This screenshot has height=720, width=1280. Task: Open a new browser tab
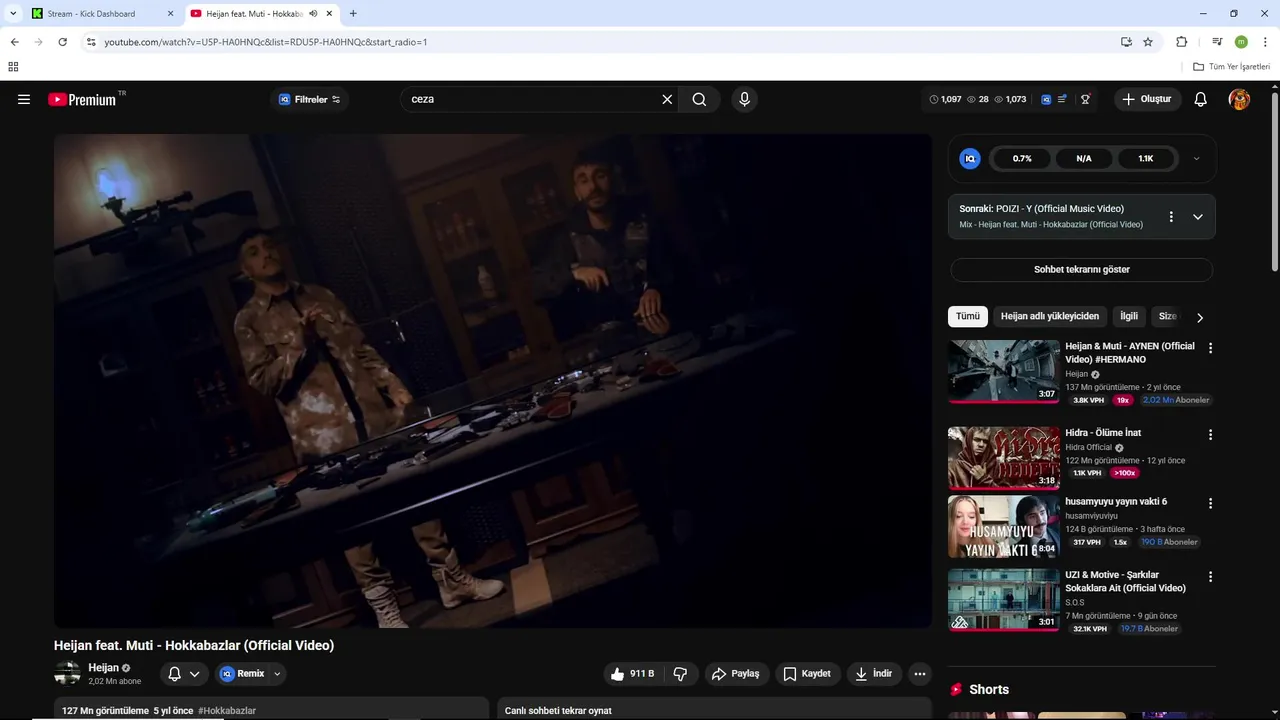pyautogui.click(x=353, y=14)
